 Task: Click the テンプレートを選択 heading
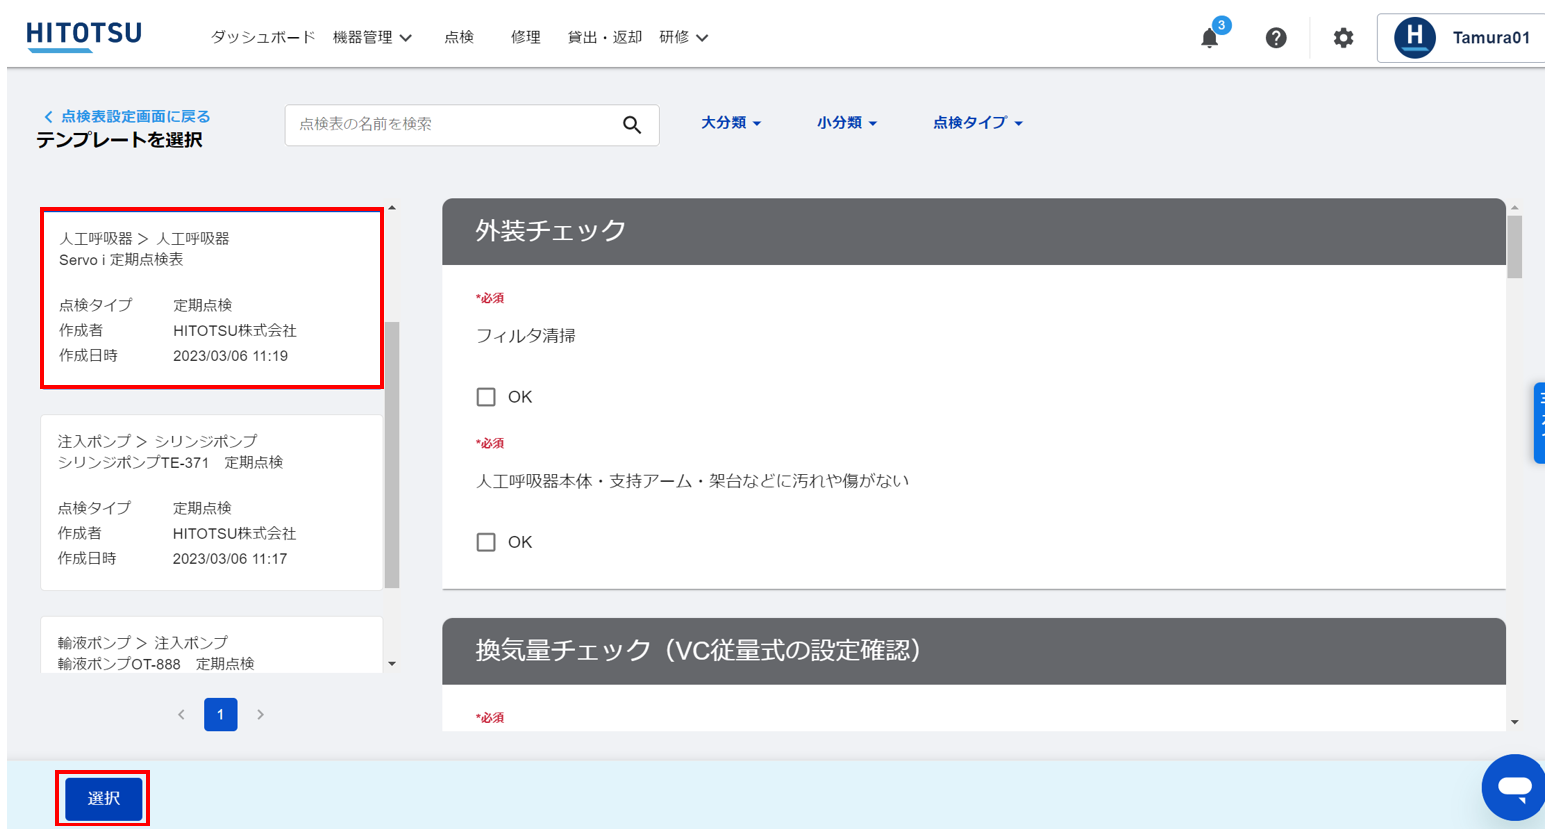coord(120,140)
